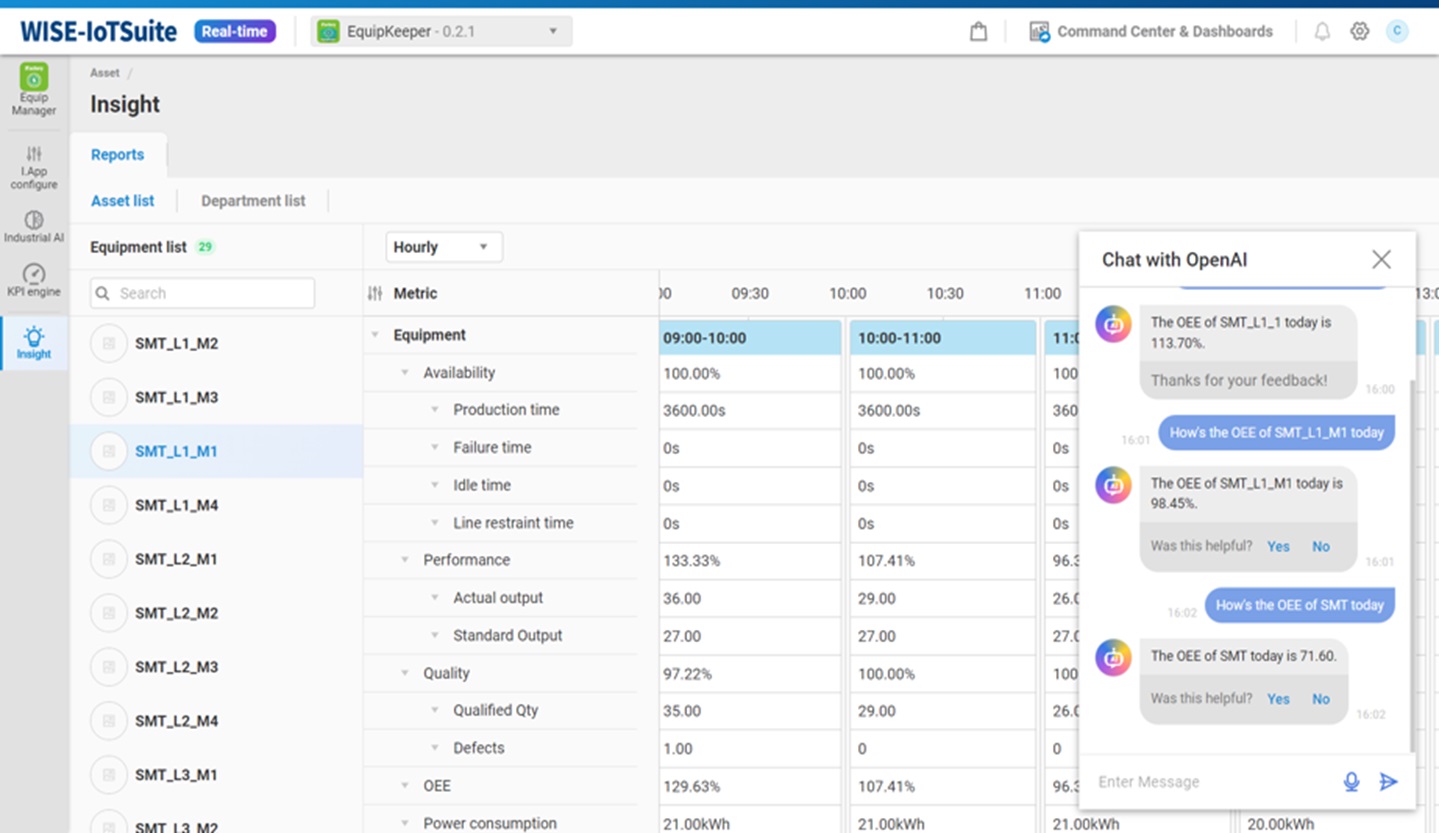Collapse the Performance metric row
Image resolution: width=1439 pixels, height=833 pixels.
coord(405,560)
